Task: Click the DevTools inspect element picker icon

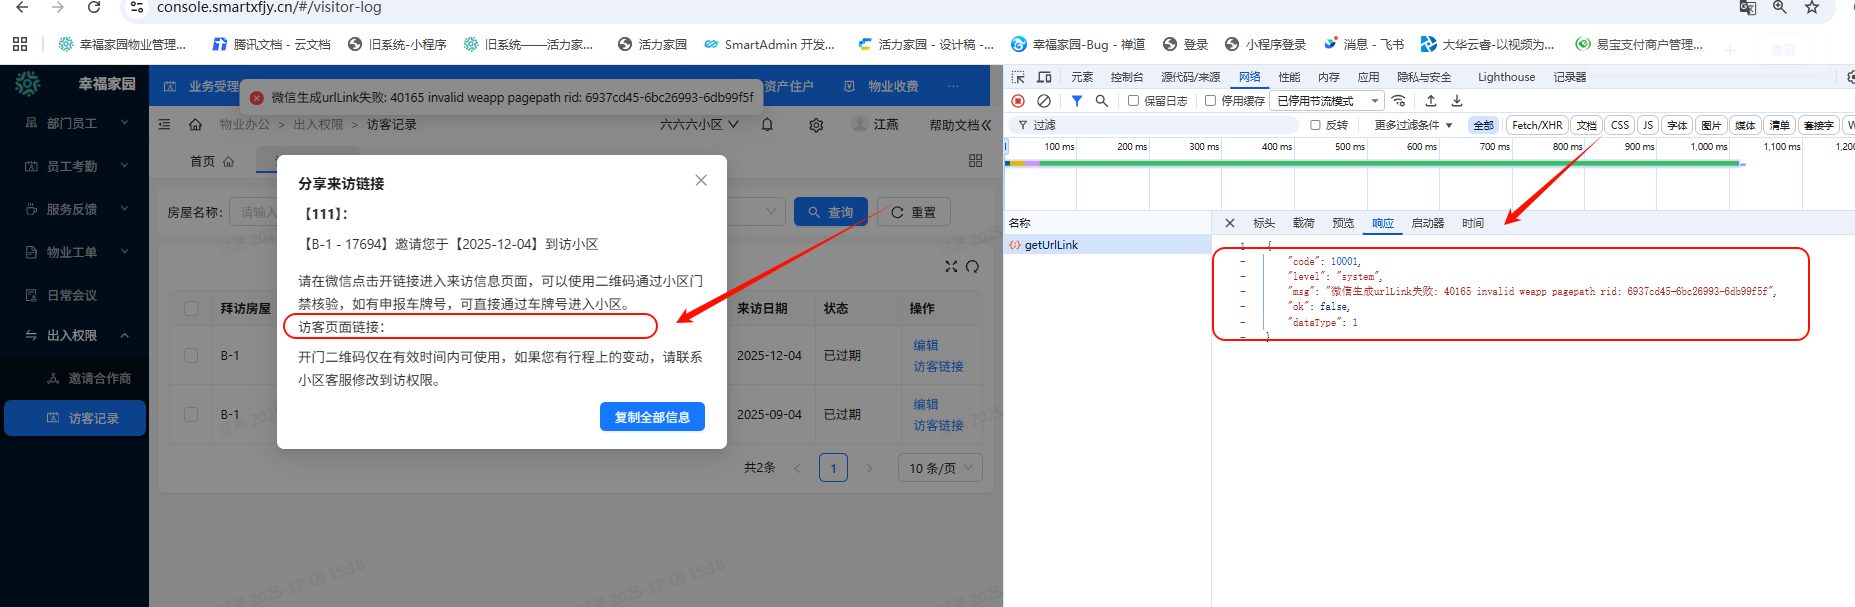Action: [x=1018, y=77]
